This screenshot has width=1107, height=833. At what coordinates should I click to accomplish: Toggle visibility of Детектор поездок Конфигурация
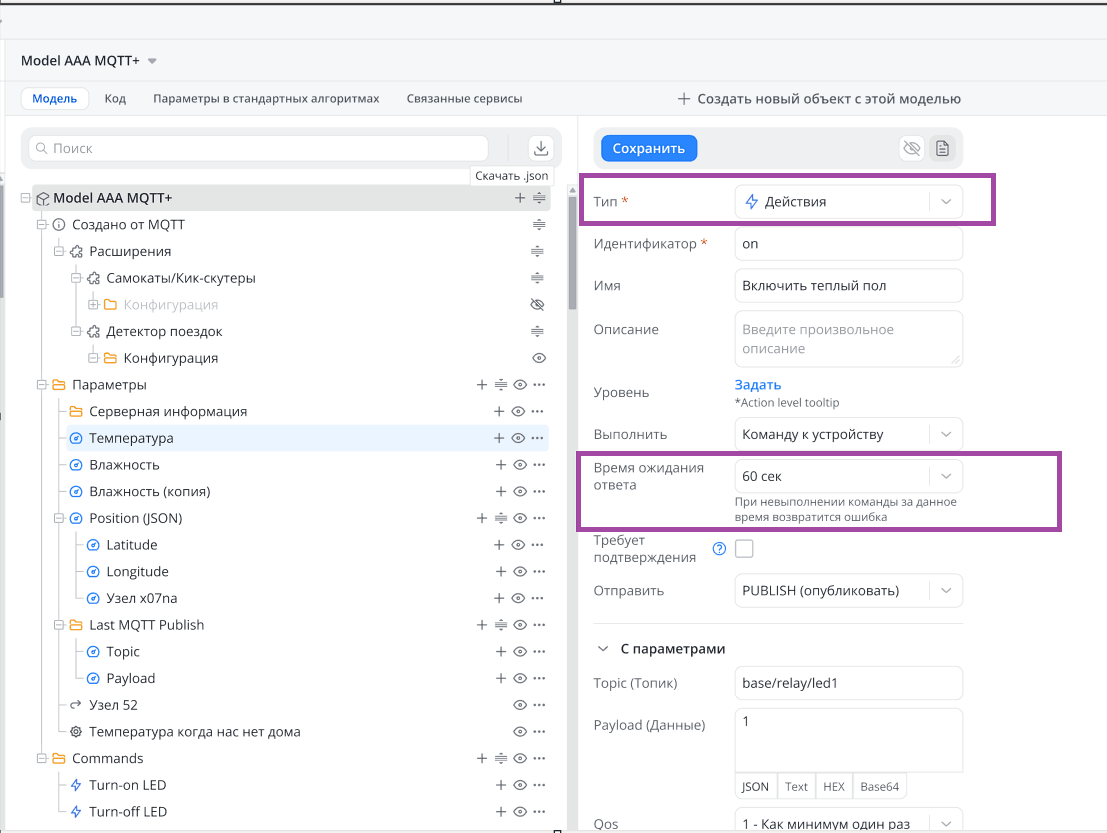point(538,358)
